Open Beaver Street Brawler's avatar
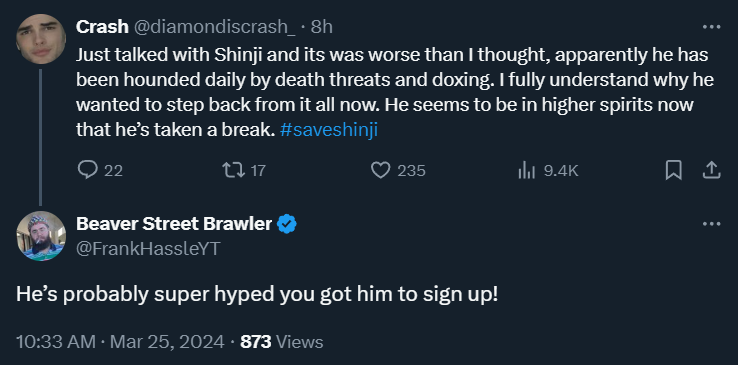Image resolution: width=738 pixels, height=365 pixels. click(40, 236)
